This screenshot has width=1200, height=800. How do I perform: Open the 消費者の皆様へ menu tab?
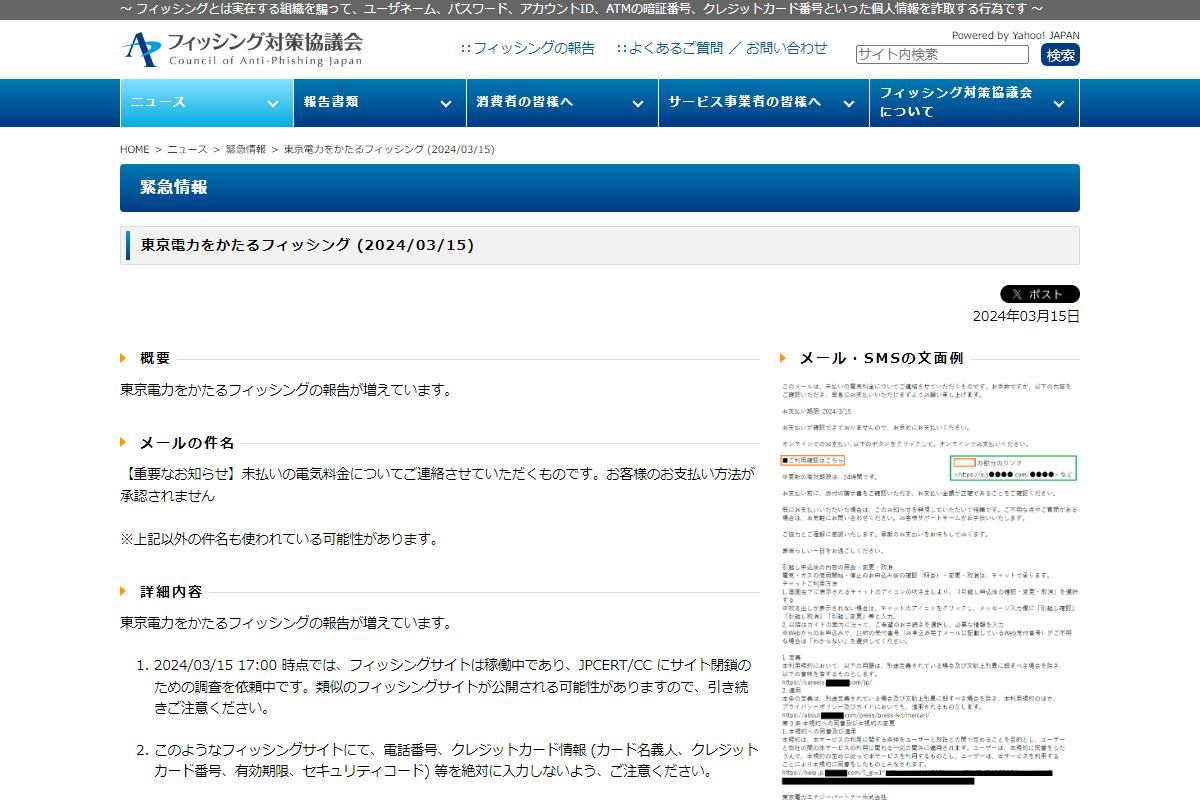[562, 103]
